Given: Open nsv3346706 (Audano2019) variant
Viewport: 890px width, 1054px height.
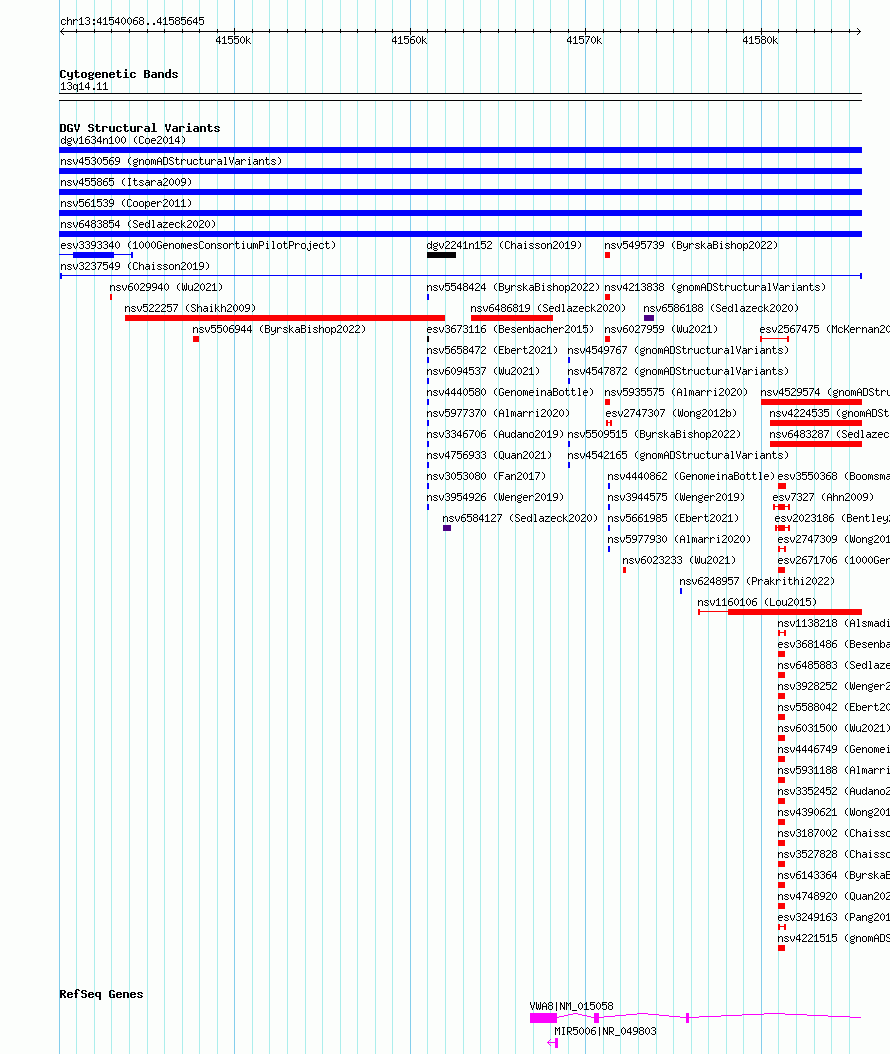Looking at the screenshot, I should [495, 434].
